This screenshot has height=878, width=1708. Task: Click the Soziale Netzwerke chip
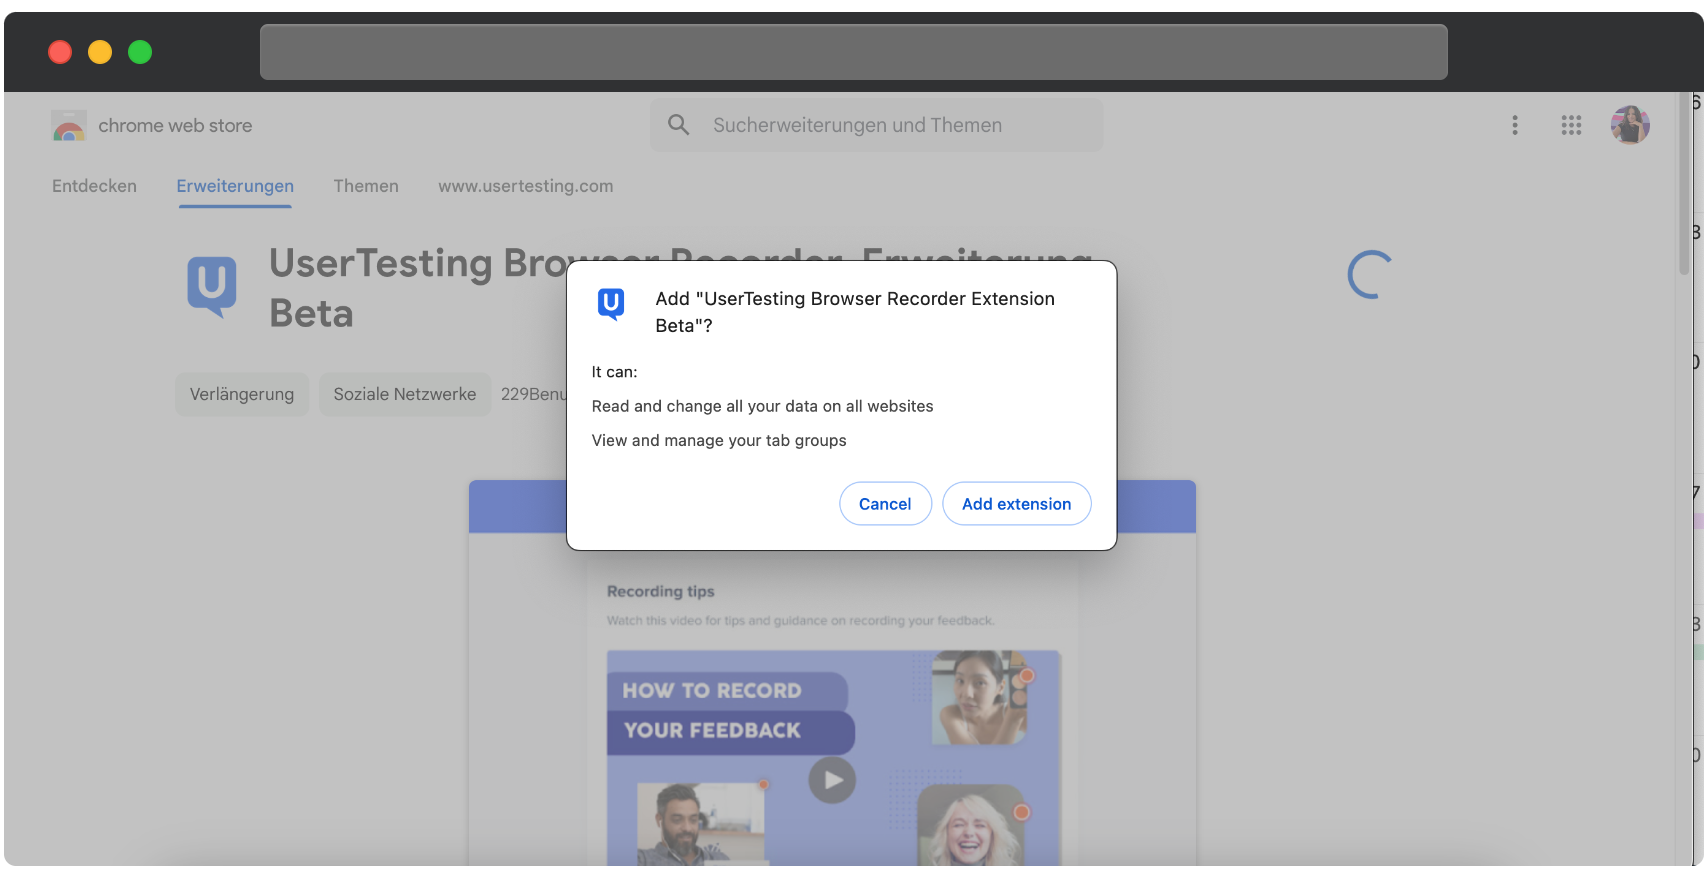pyautogui.click(x=405, y=394)
